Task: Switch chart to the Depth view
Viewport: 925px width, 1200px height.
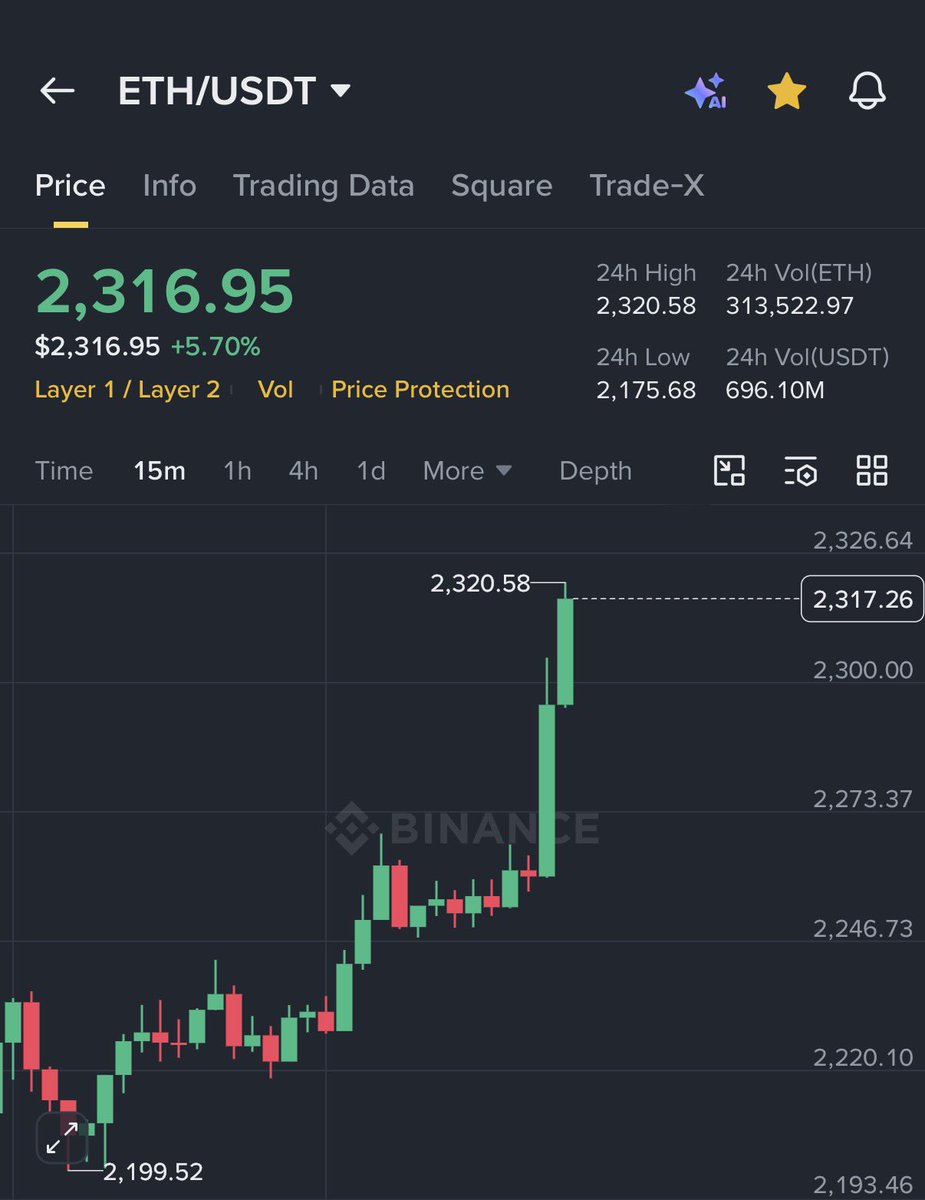Action: tap(595, 471)
